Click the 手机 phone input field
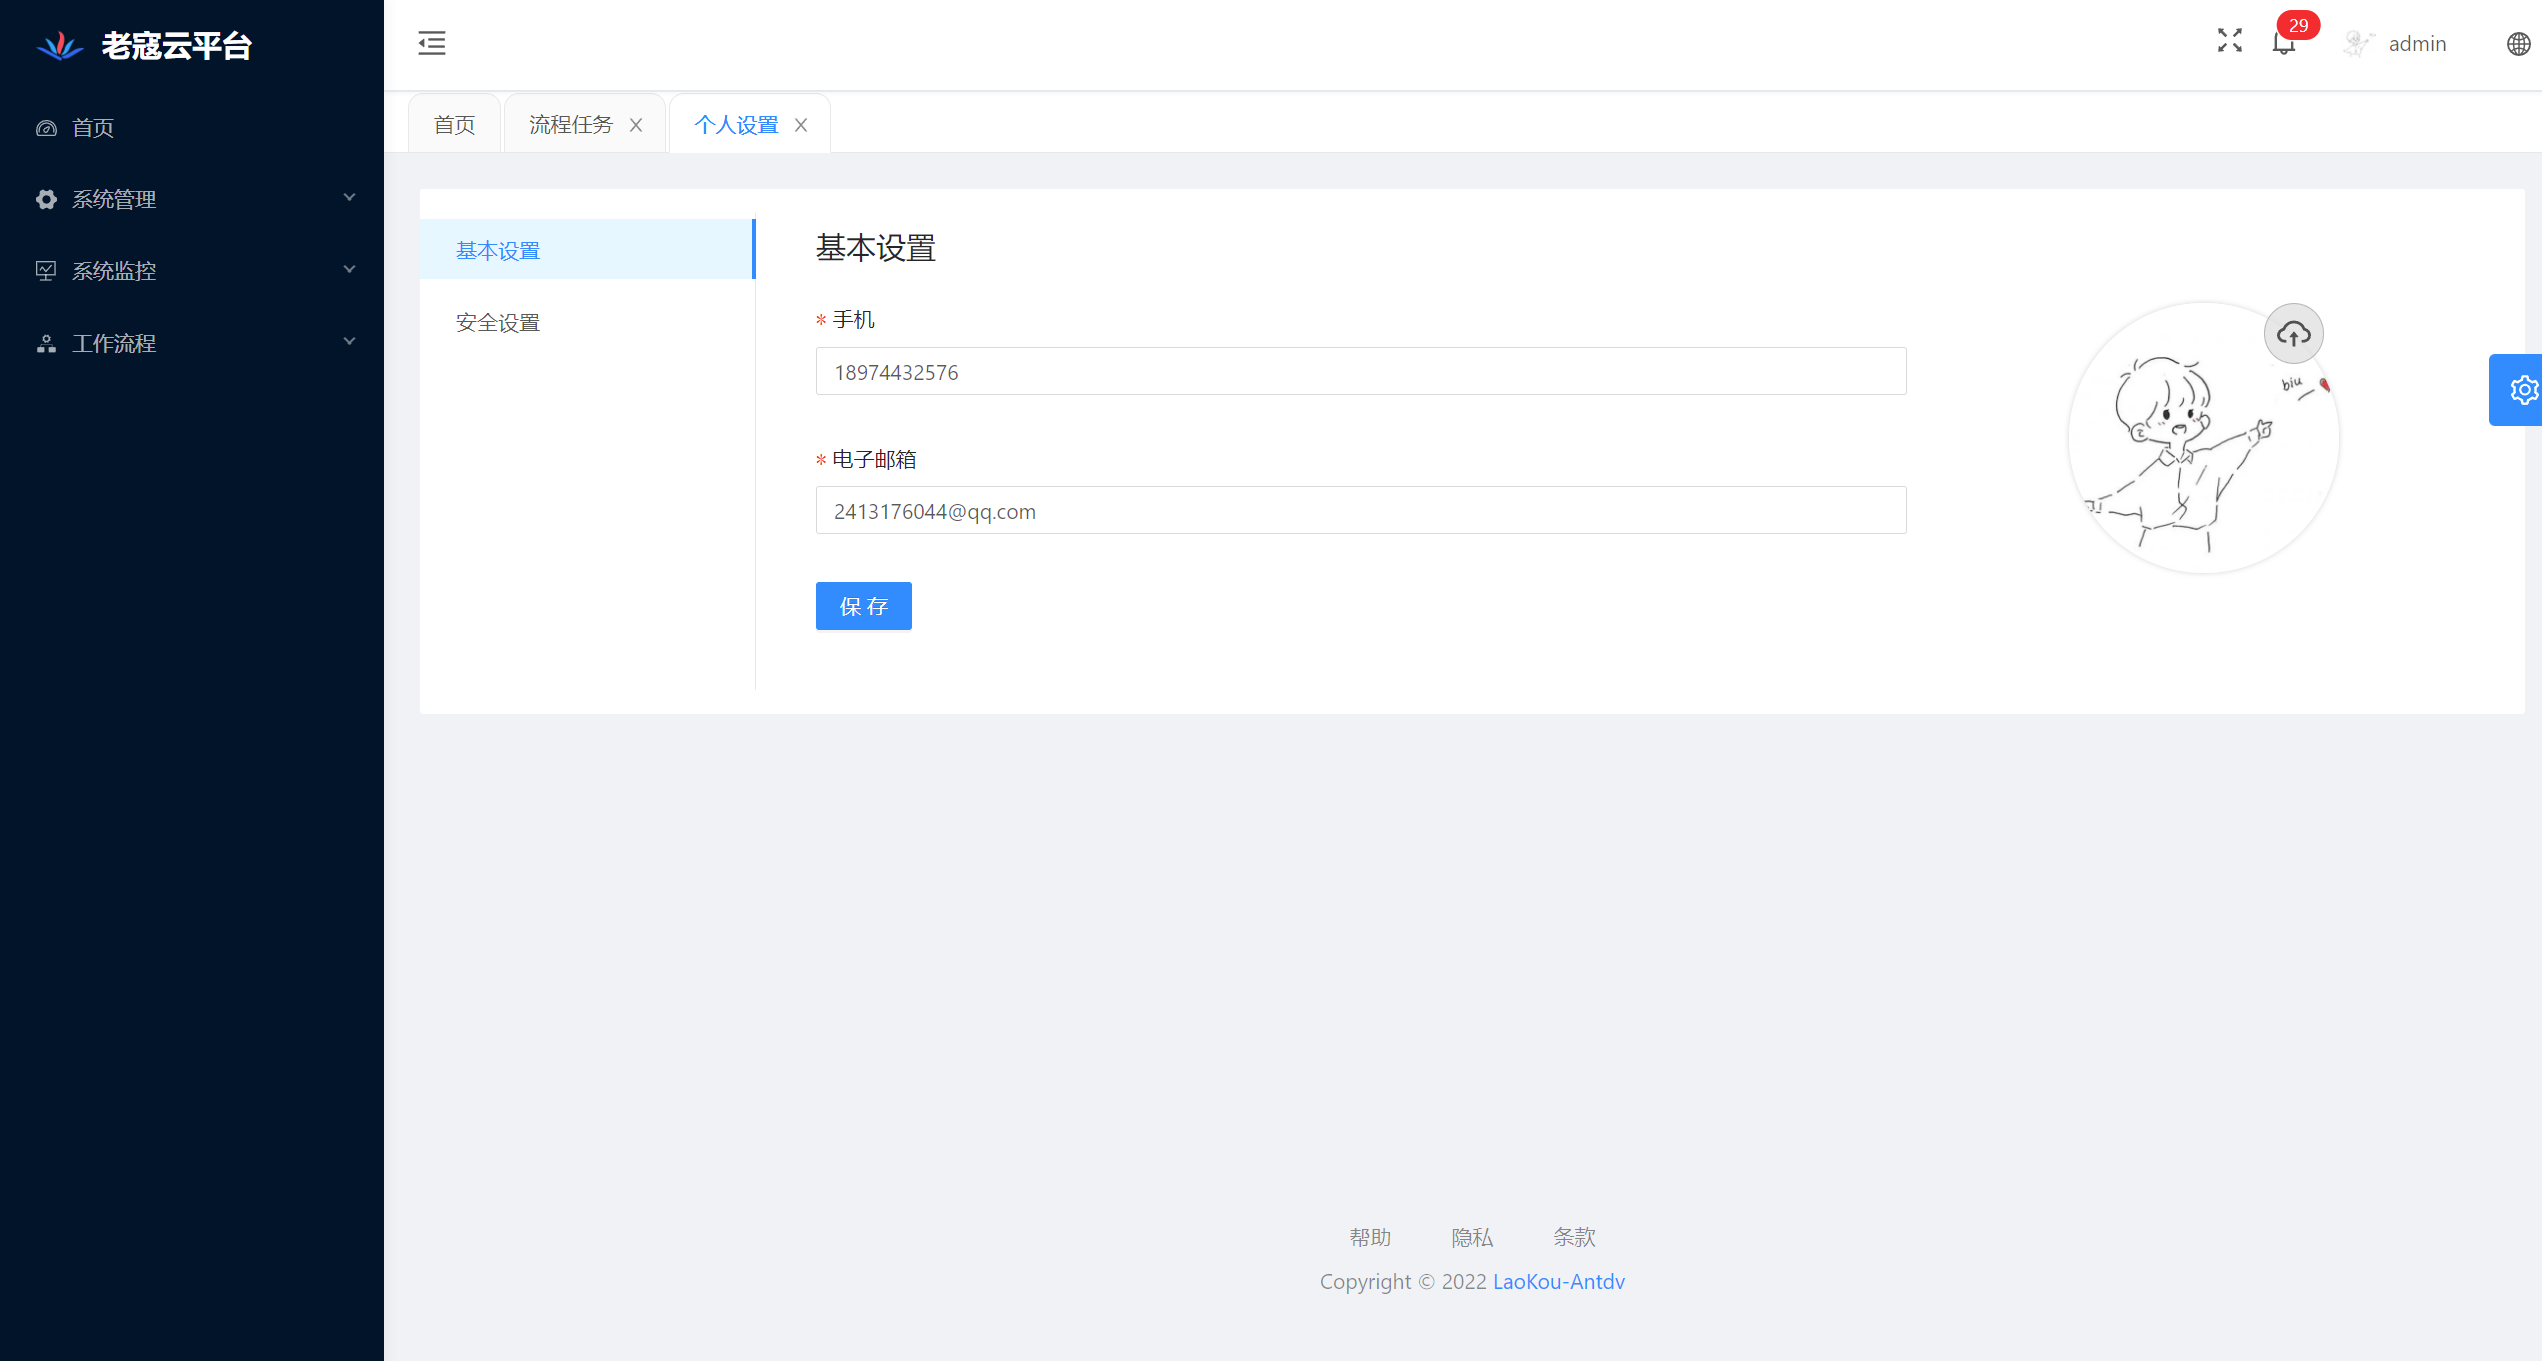The image size is (2542, 1361). coord(1360,372)
